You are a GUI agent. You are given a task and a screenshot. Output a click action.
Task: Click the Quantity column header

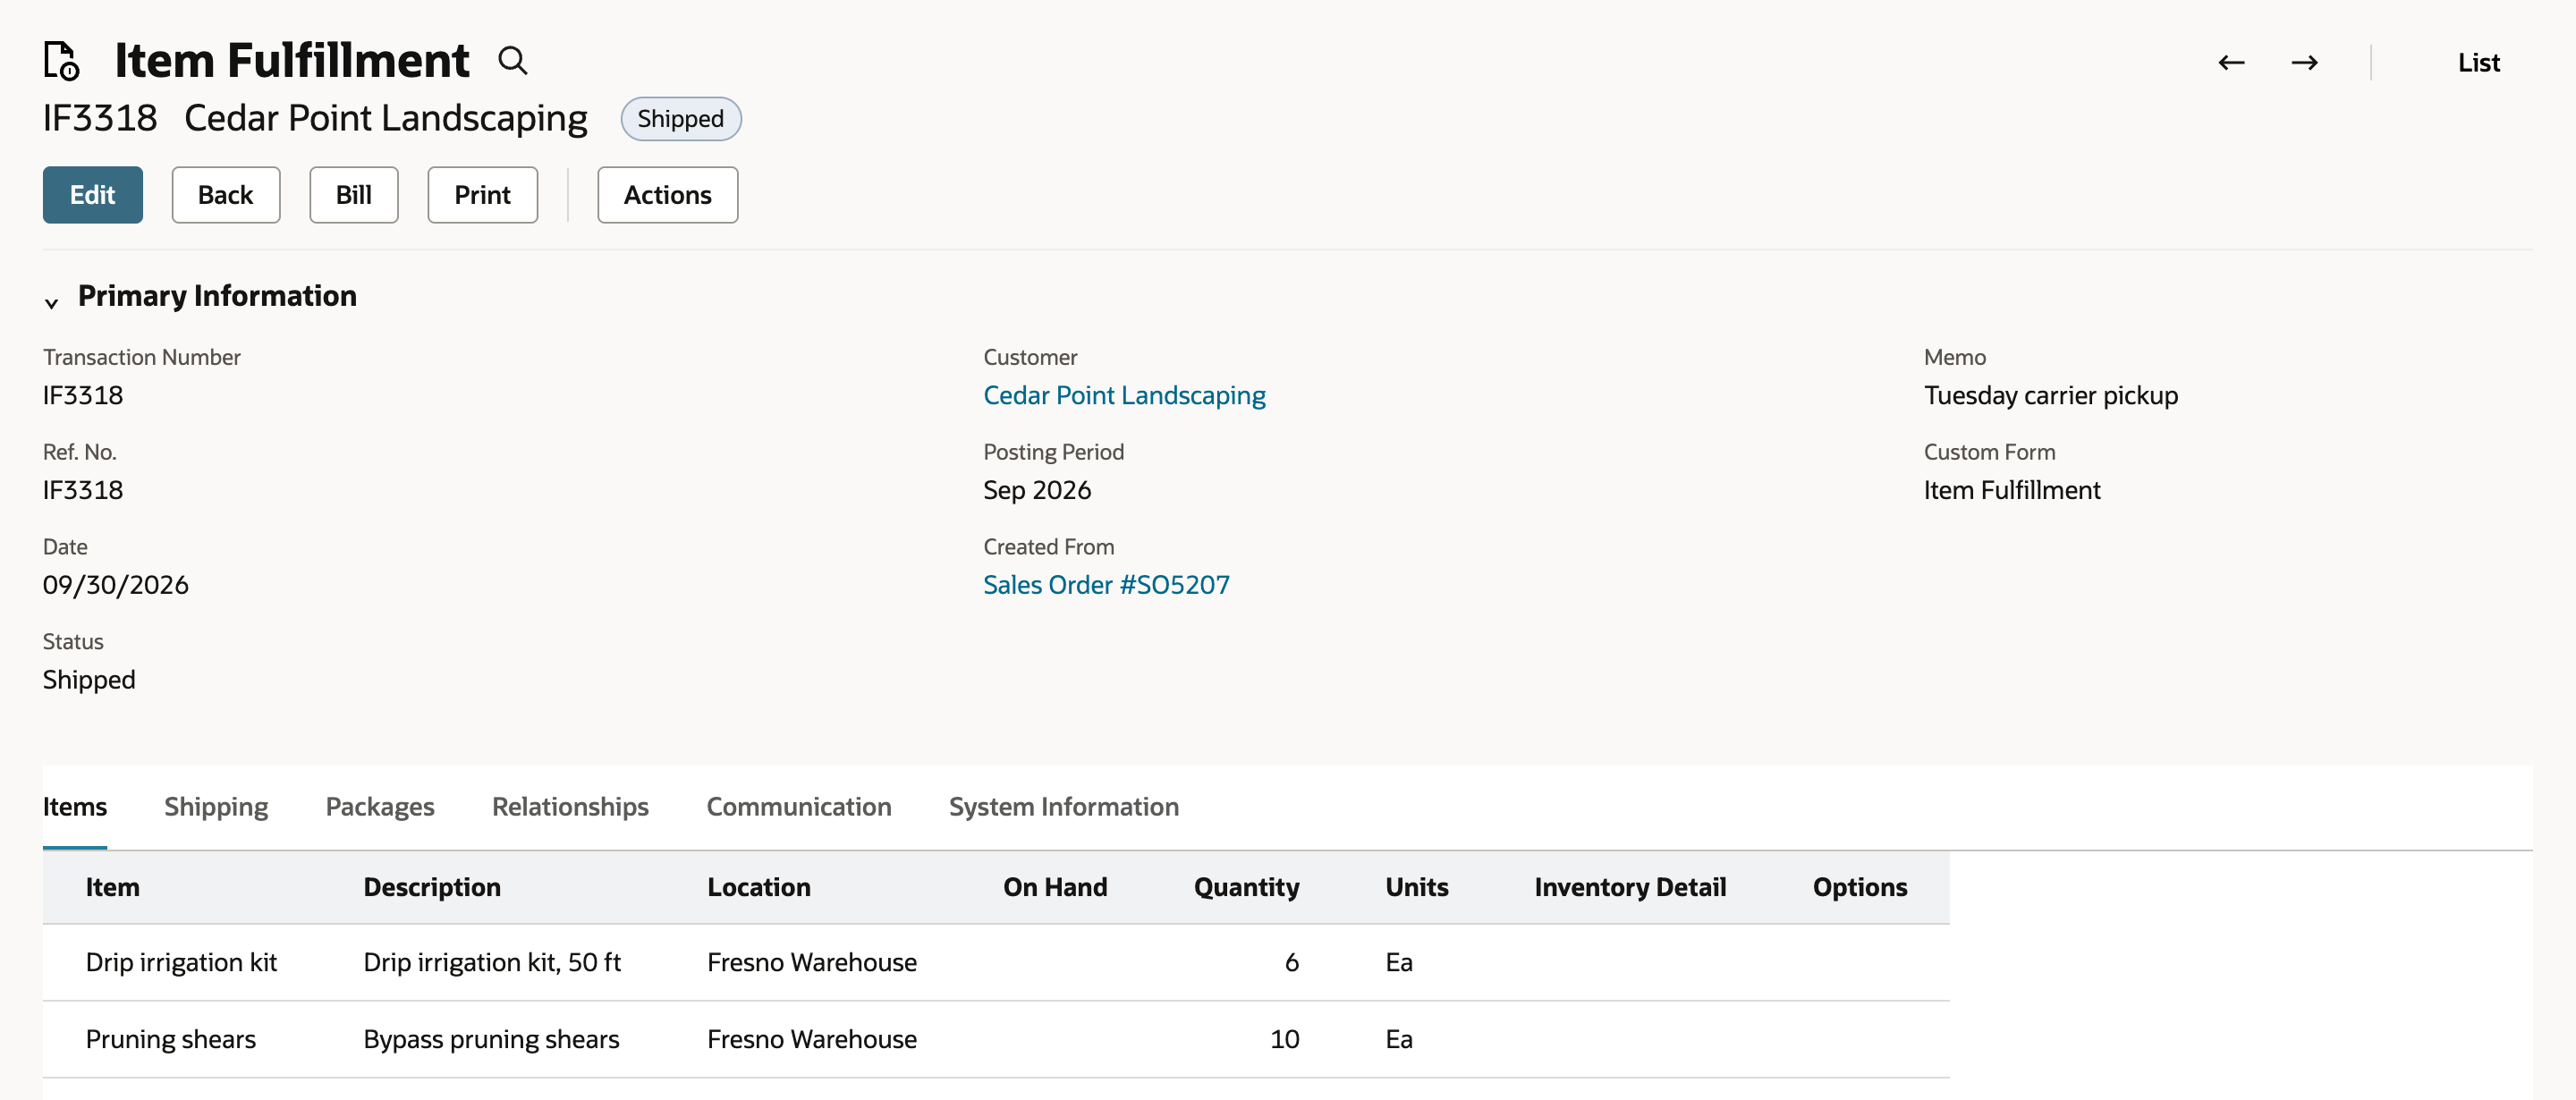coord(1246,887)
